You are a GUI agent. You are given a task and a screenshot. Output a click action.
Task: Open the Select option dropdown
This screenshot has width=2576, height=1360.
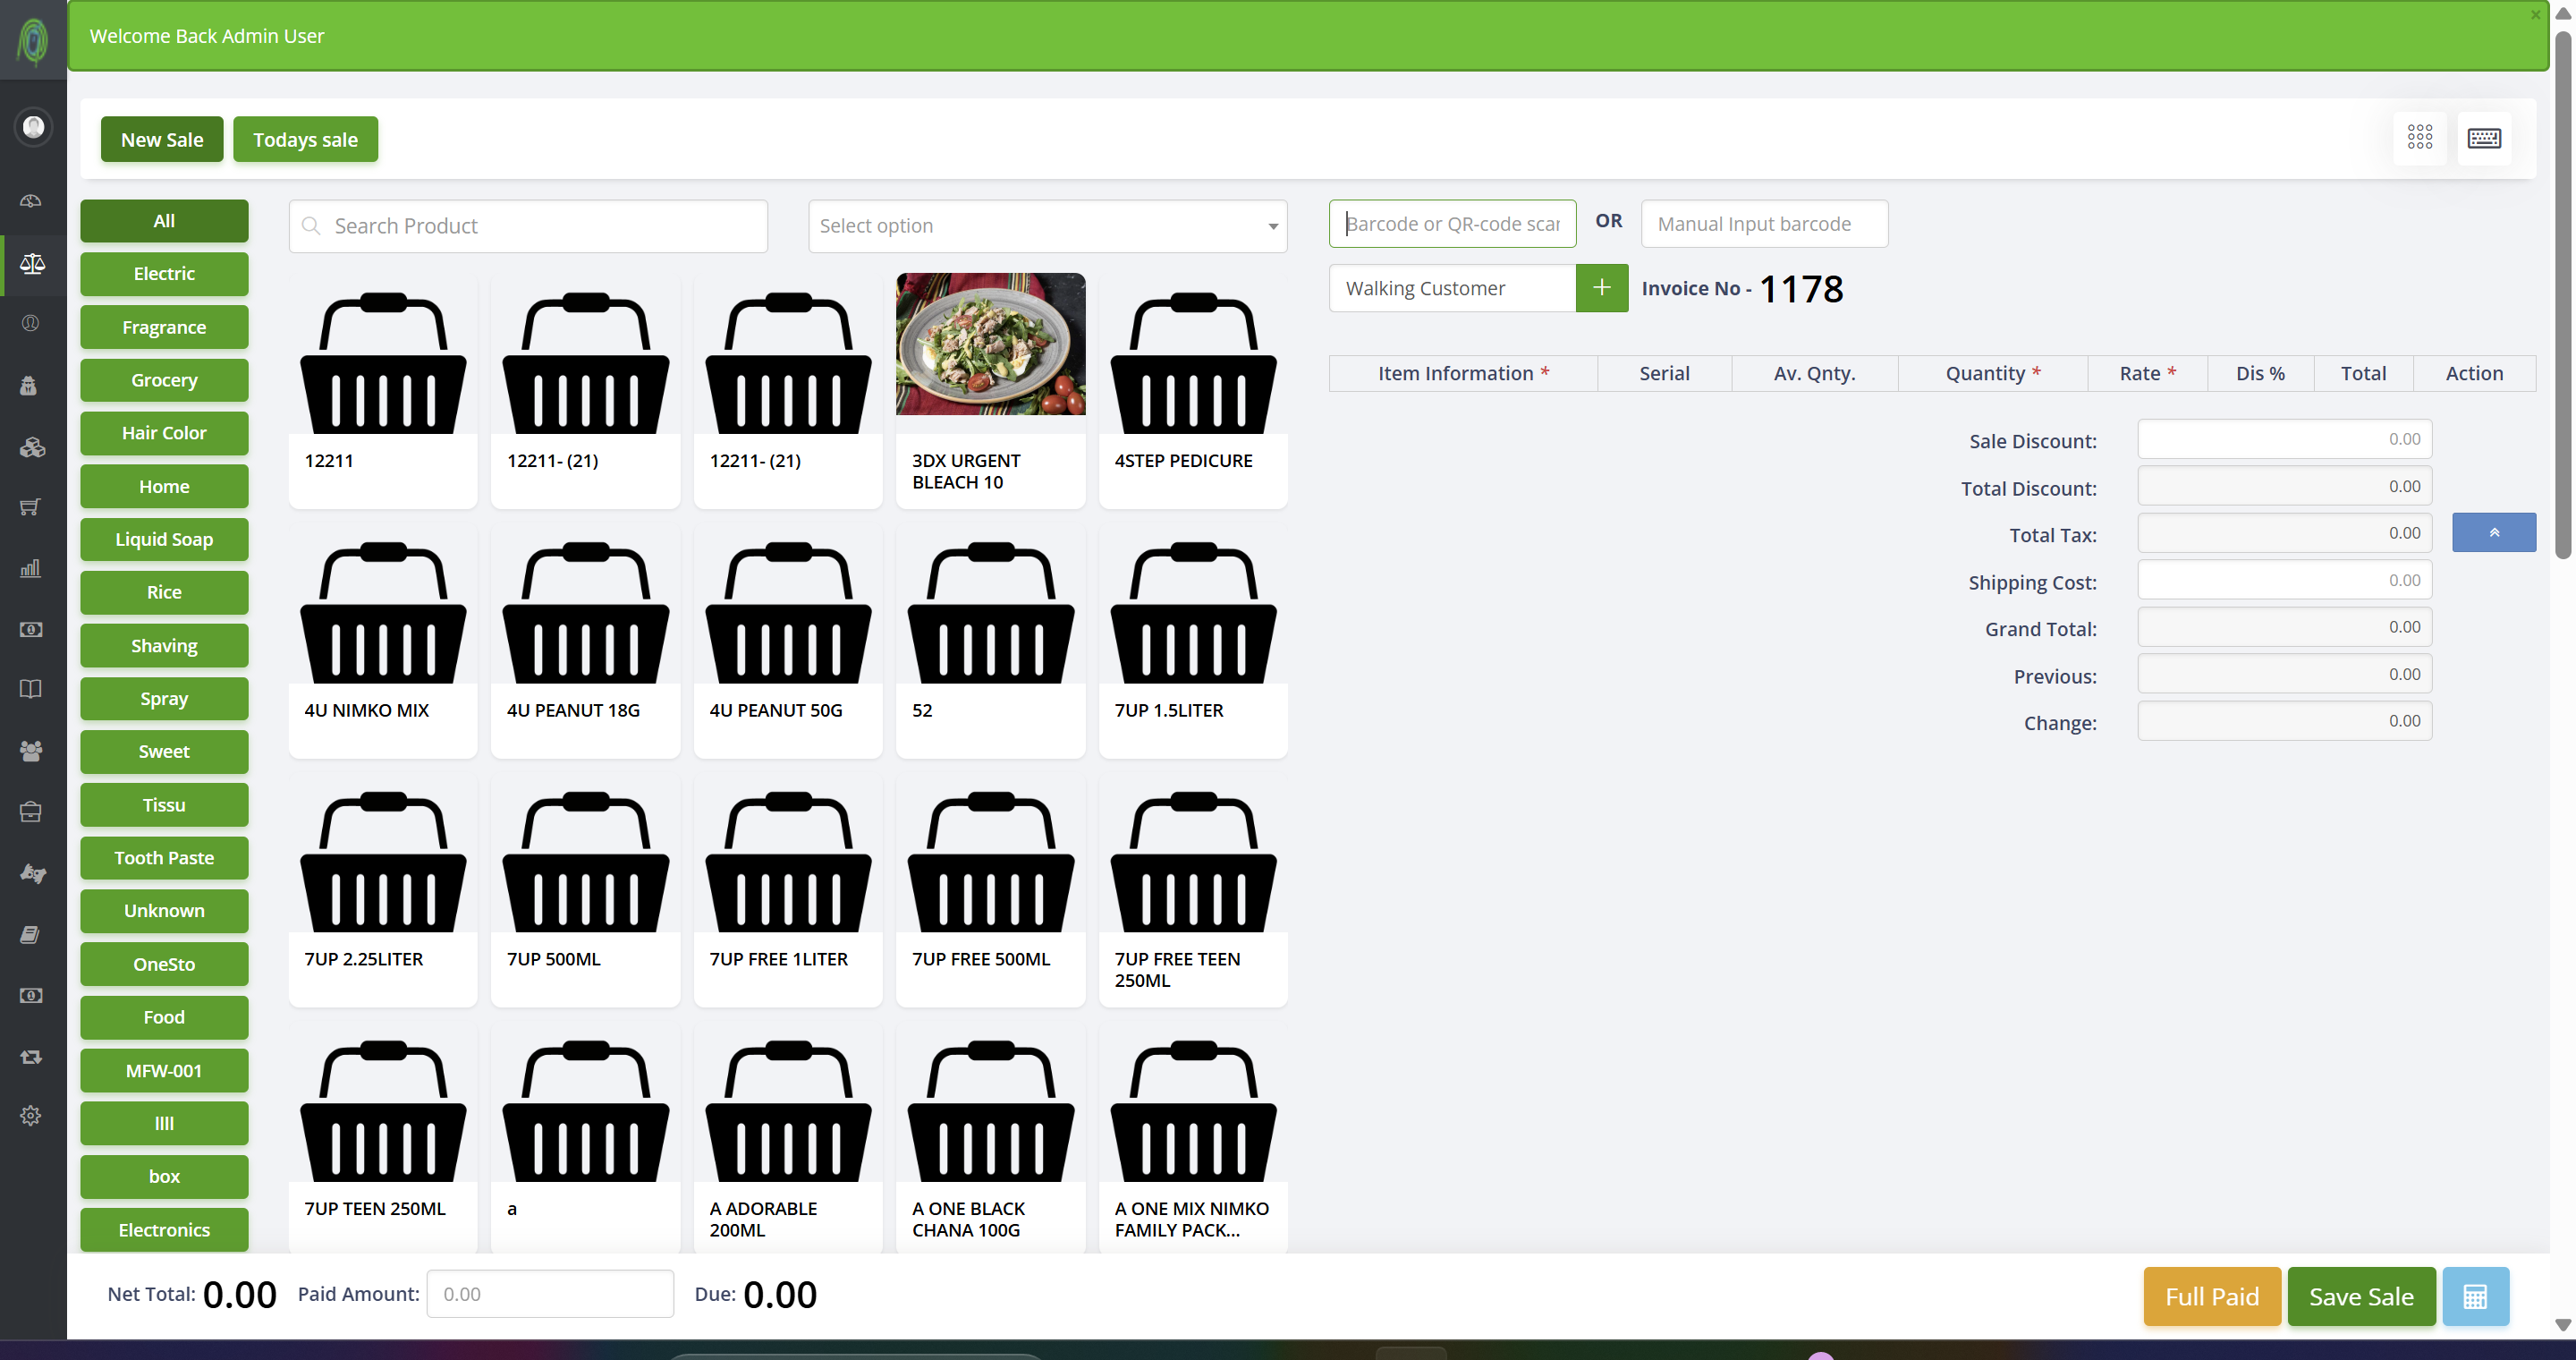coord(1047,226)
